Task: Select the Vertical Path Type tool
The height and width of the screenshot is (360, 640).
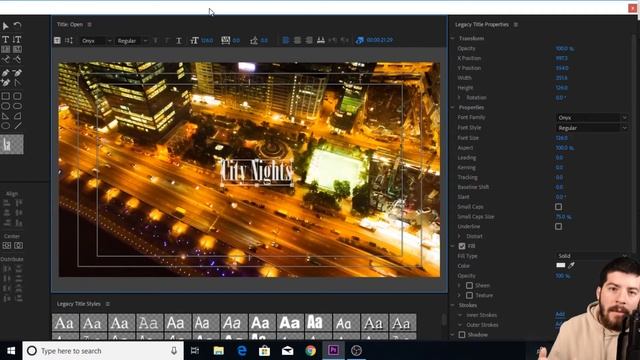Action: (17, 60)
